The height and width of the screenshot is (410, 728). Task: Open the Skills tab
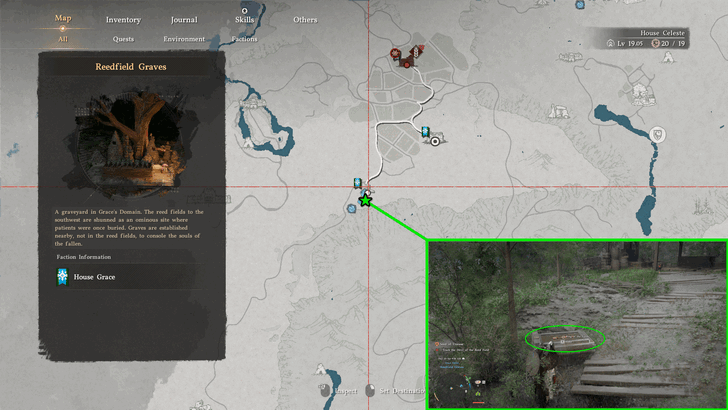click(x=244, y=20)
